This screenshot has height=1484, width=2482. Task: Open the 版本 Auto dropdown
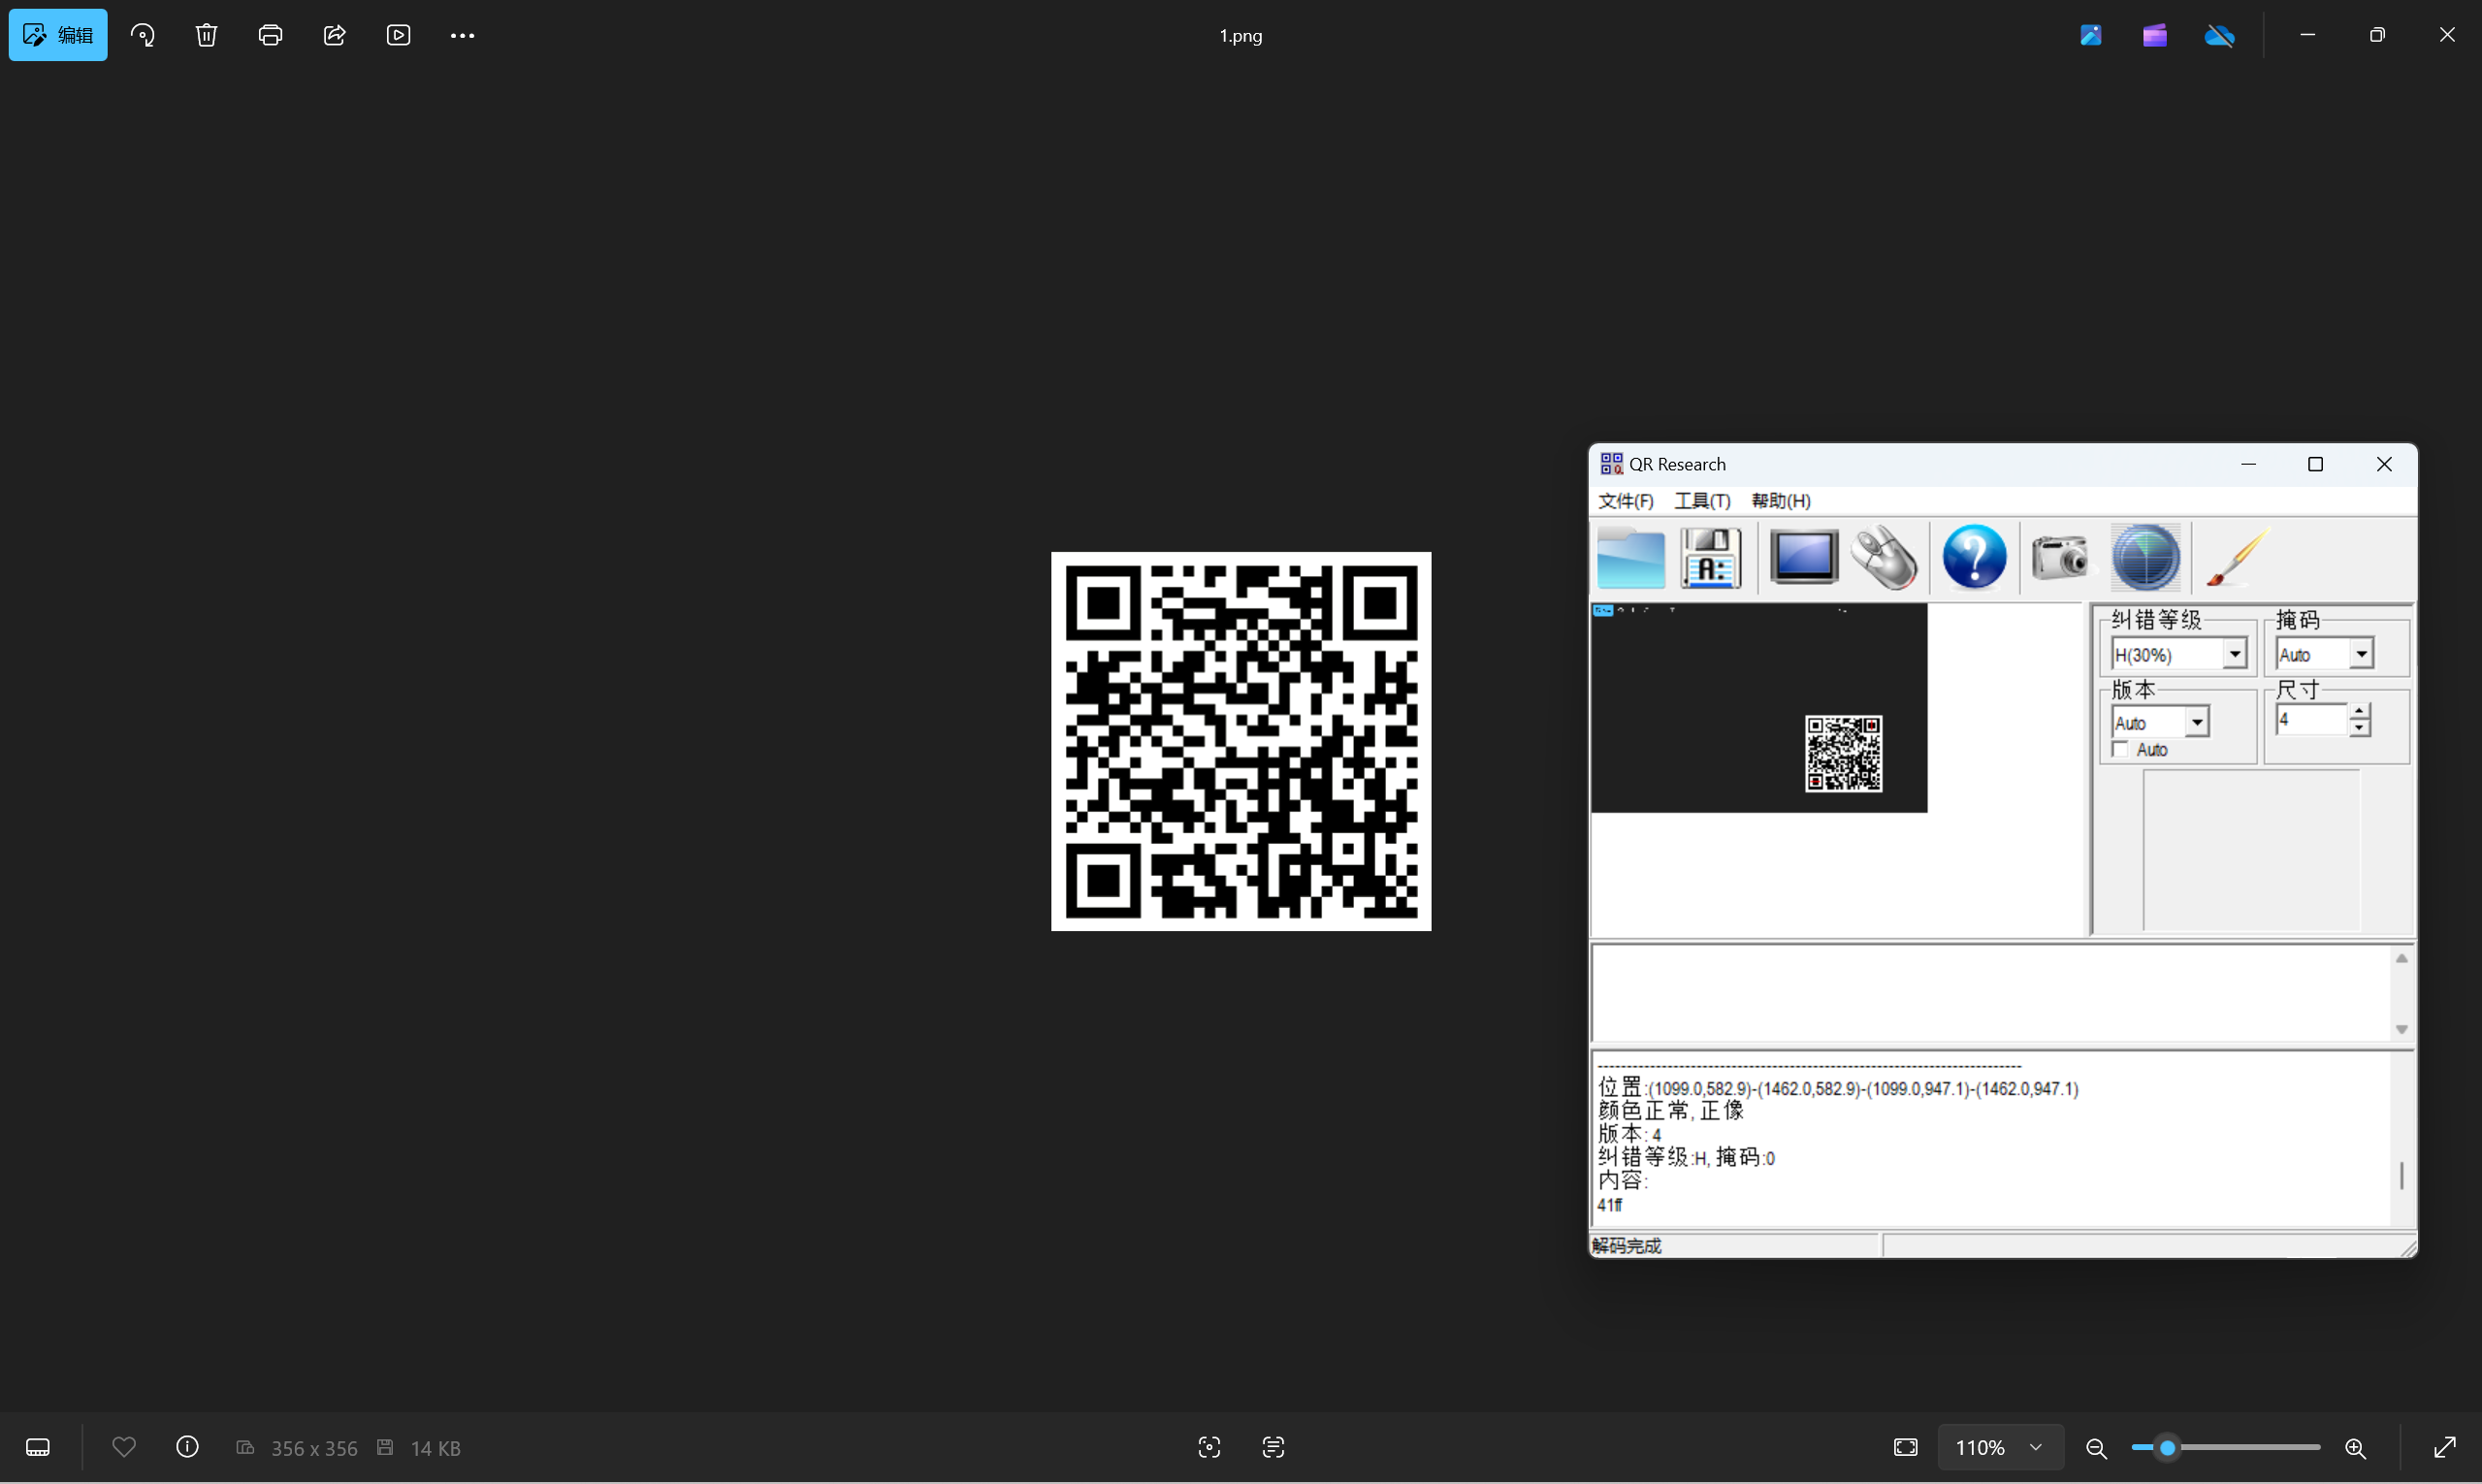point(2160,723)
